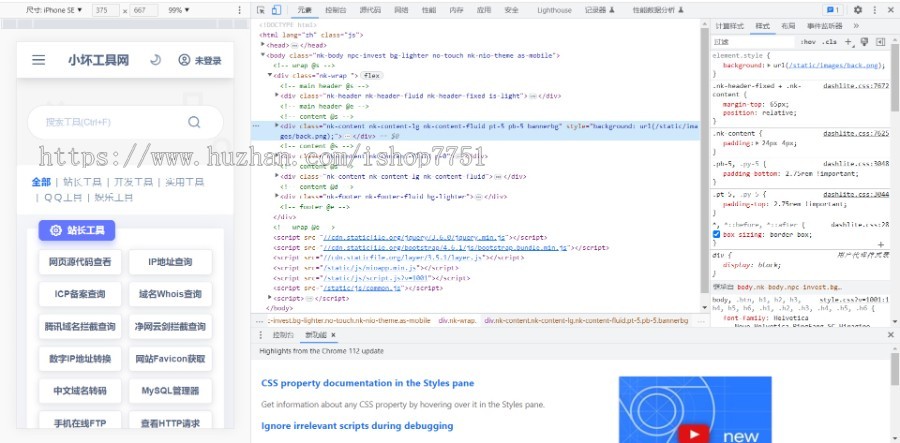Open CSS property documentation in the Styles pane link

point(367,383)
